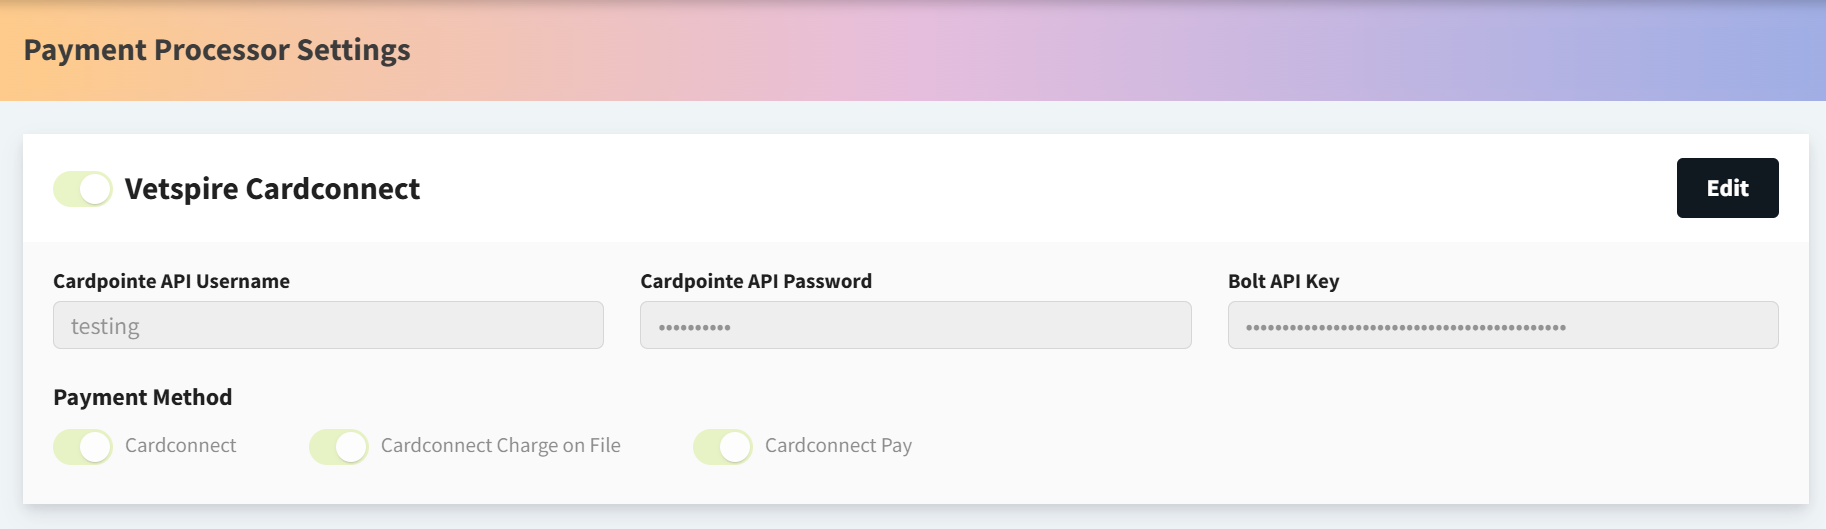Click the Edit button

pos(1727,188)
